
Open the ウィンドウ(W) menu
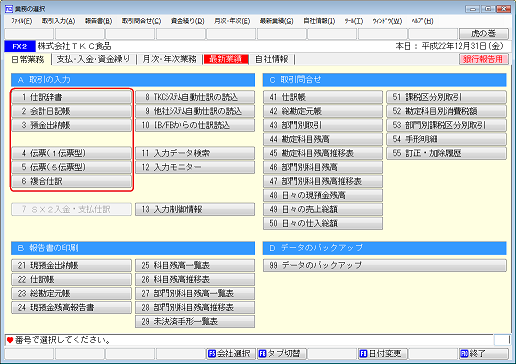(x=387, y=21)
